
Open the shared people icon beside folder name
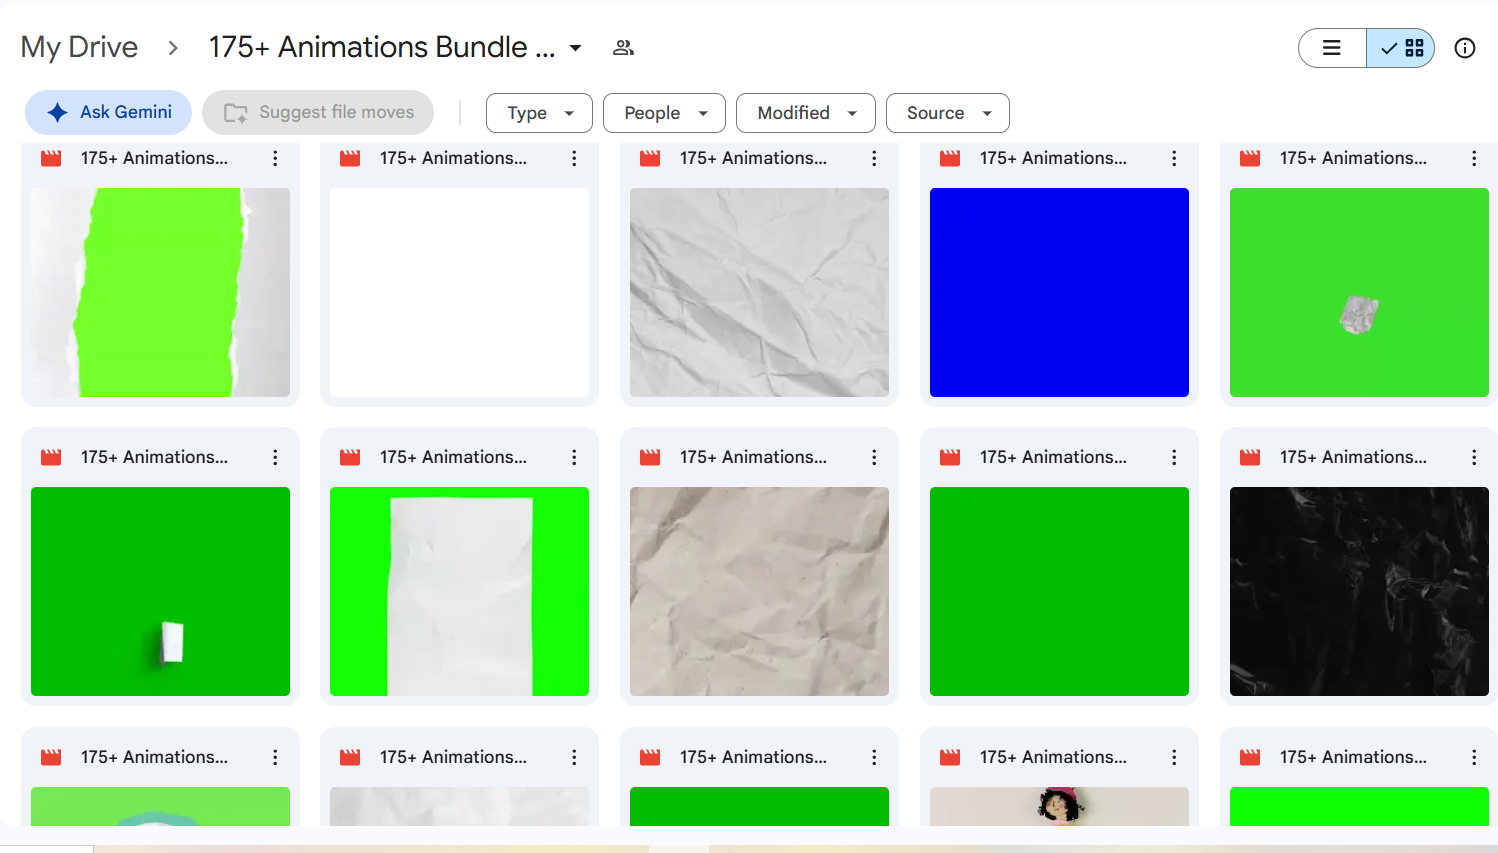point(623,48)
